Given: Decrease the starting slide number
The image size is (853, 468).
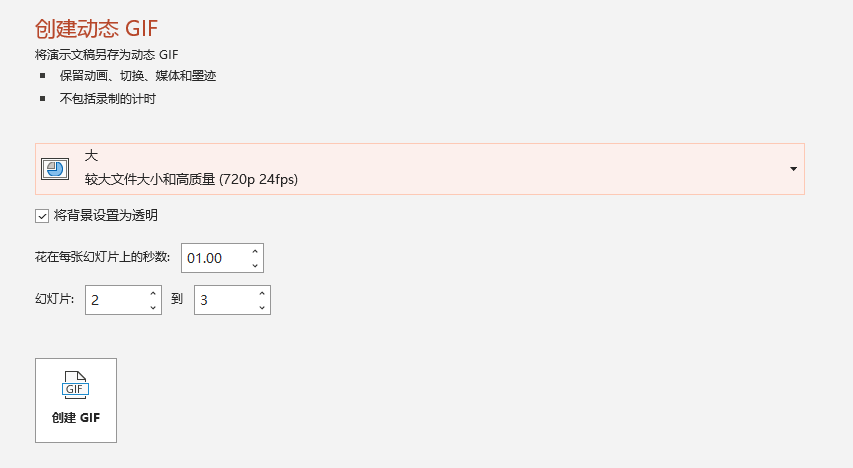Looking at the screenshot, I should click(x=153, y=307).
